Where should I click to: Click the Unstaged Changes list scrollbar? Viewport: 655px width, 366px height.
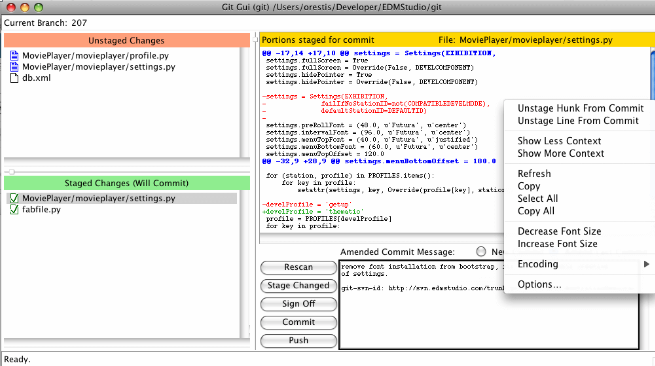pos(245,102)
